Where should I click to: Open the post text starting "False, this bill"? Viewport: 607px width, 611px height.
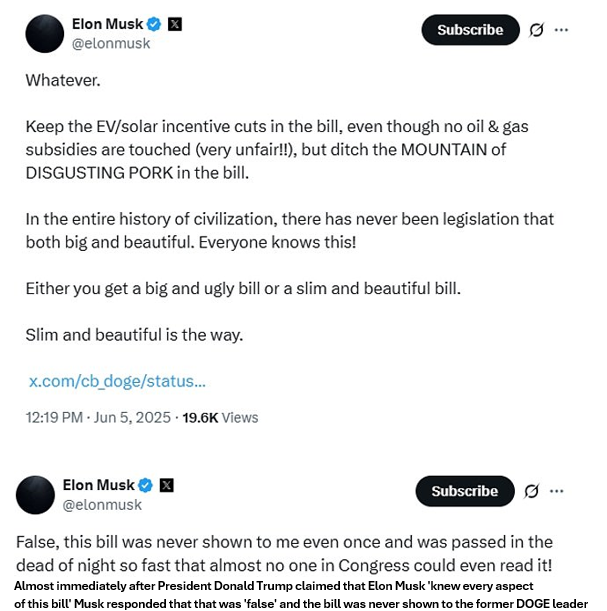(x=284, y=554)
